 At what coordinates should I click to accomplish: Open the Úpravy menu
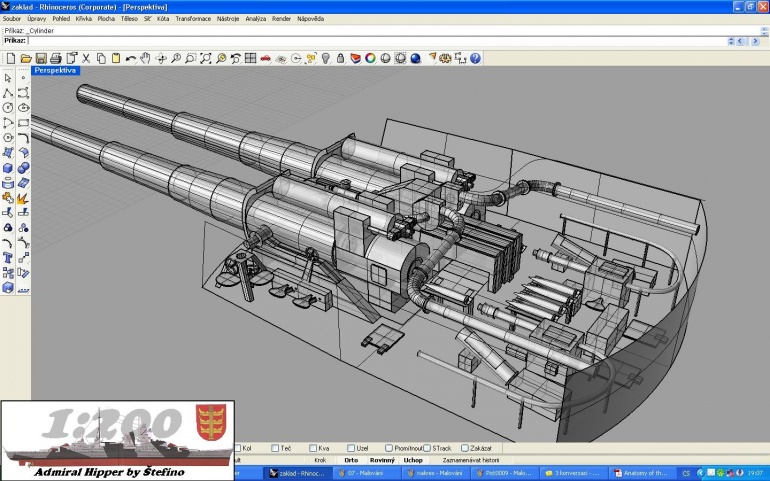point(37,19)
